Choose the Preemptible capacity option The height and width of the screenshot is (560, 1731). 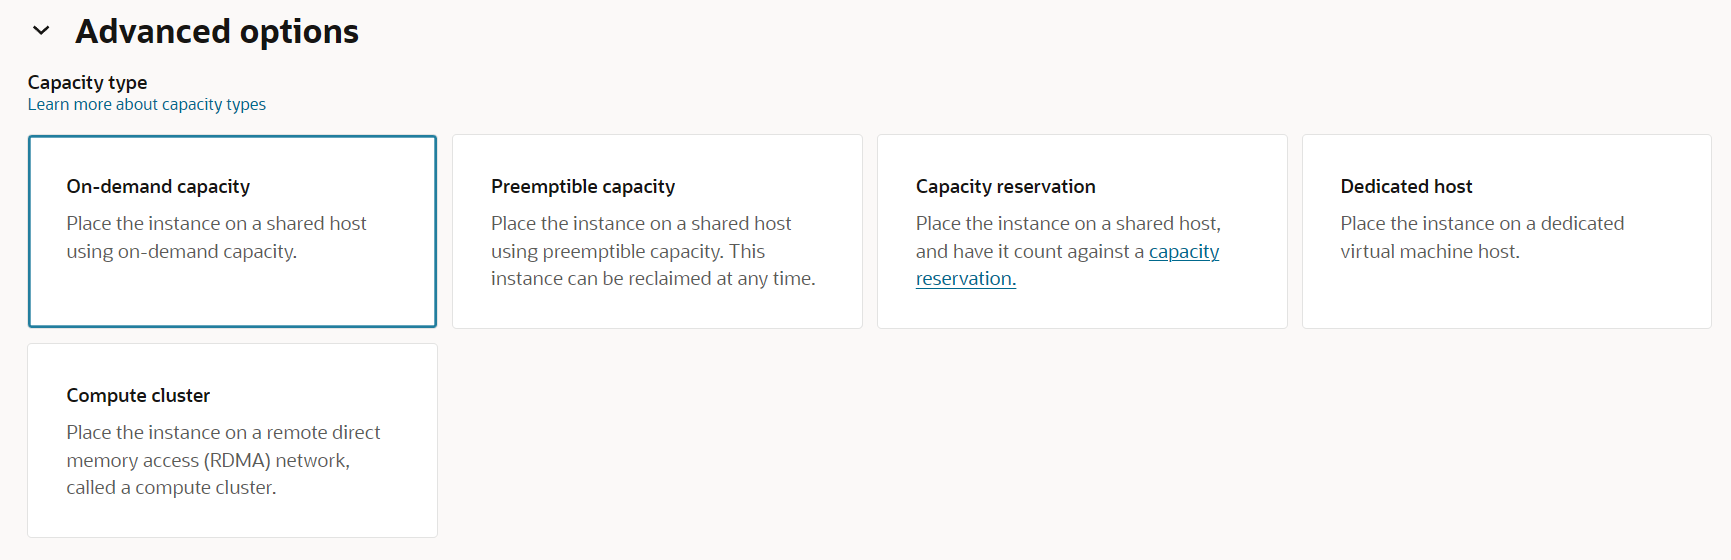click(x=657, y=231)
